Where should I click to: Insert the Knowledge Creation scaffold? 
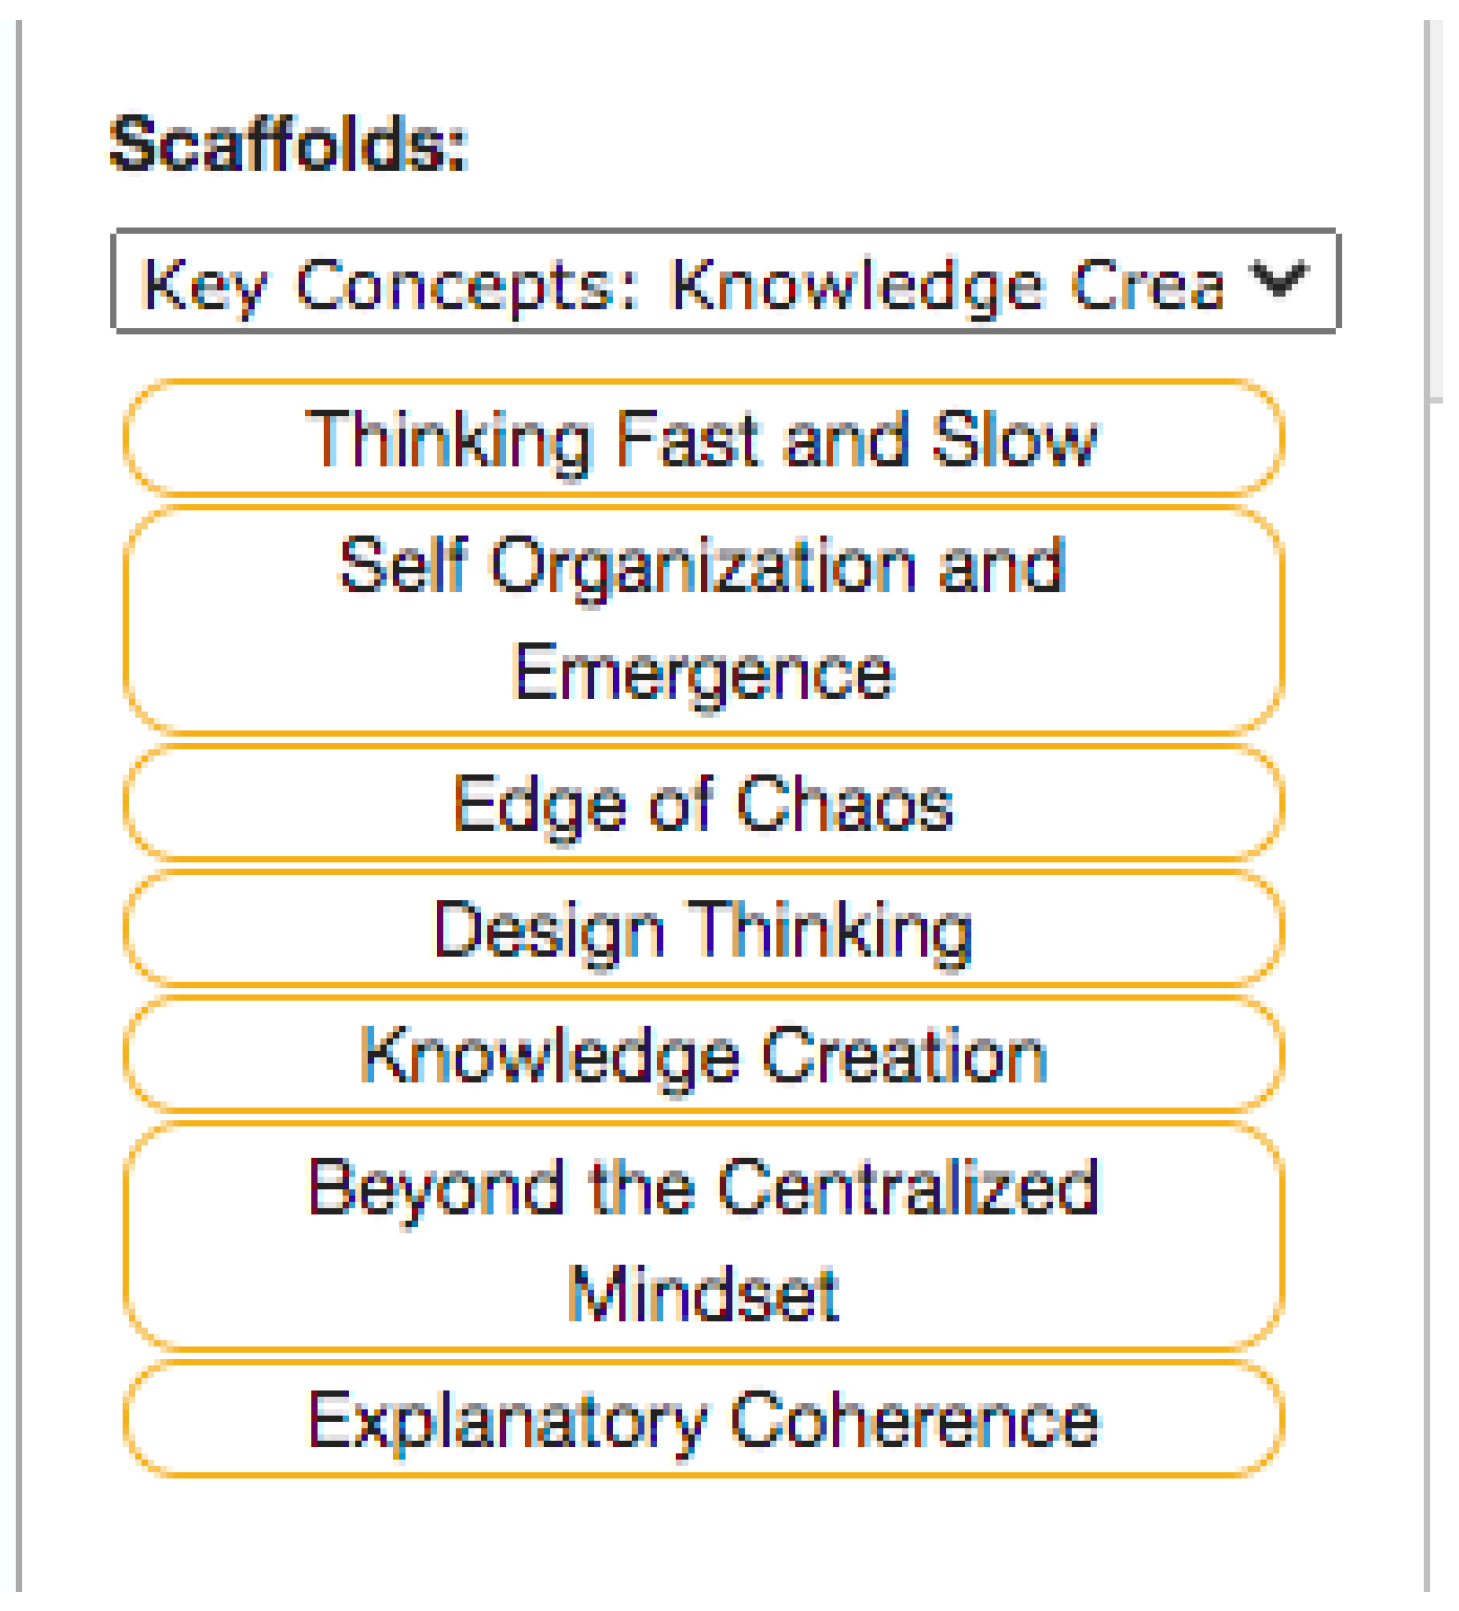click(x=703, y=1055)
